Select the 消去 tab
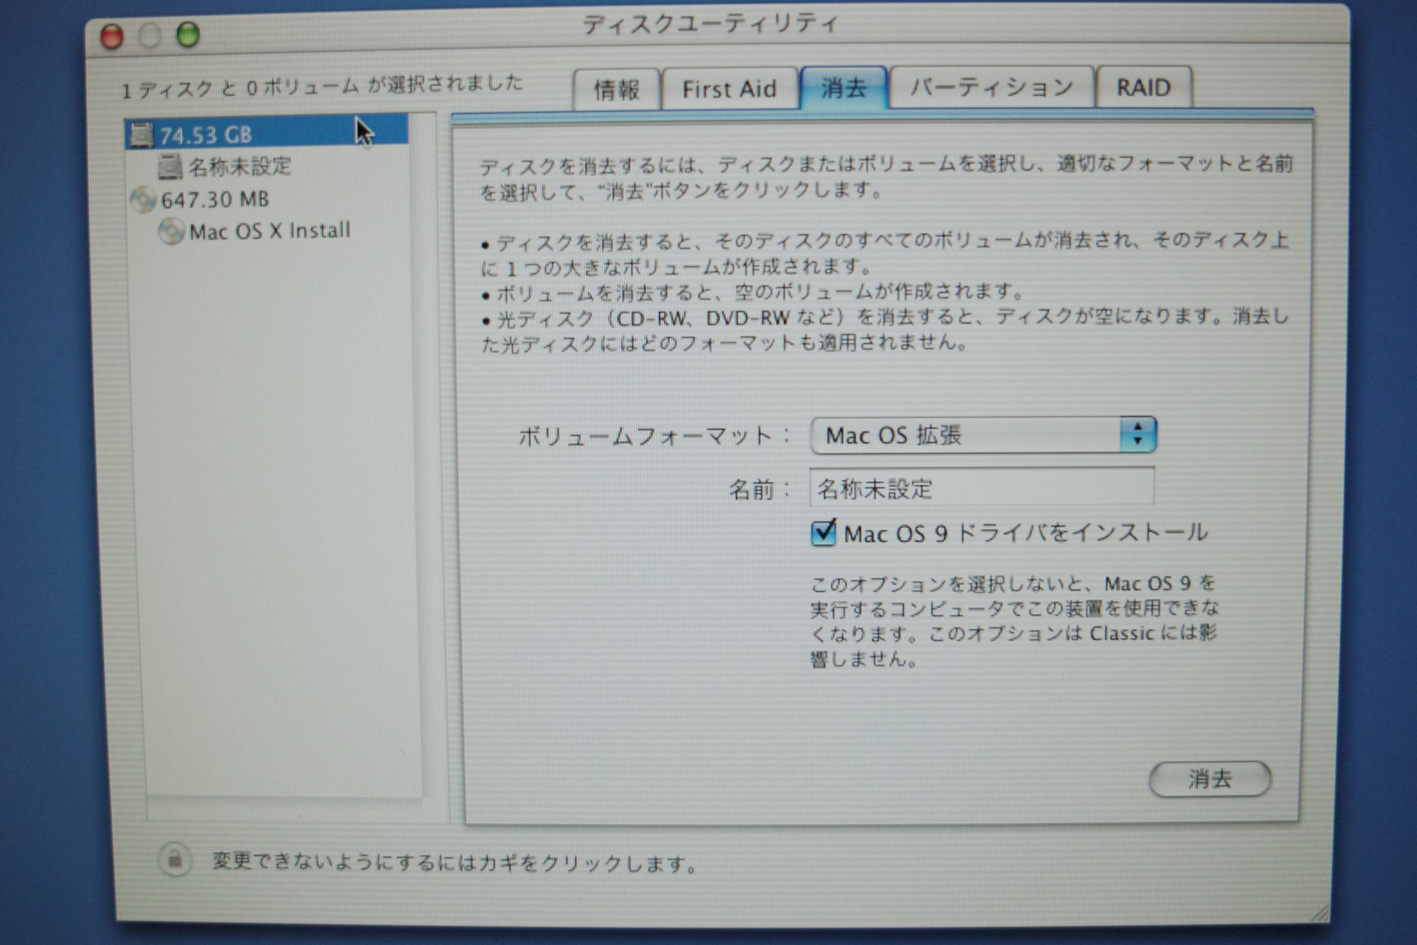The width and height of the screenshot is (1417, 945). (x=843, y=88)
